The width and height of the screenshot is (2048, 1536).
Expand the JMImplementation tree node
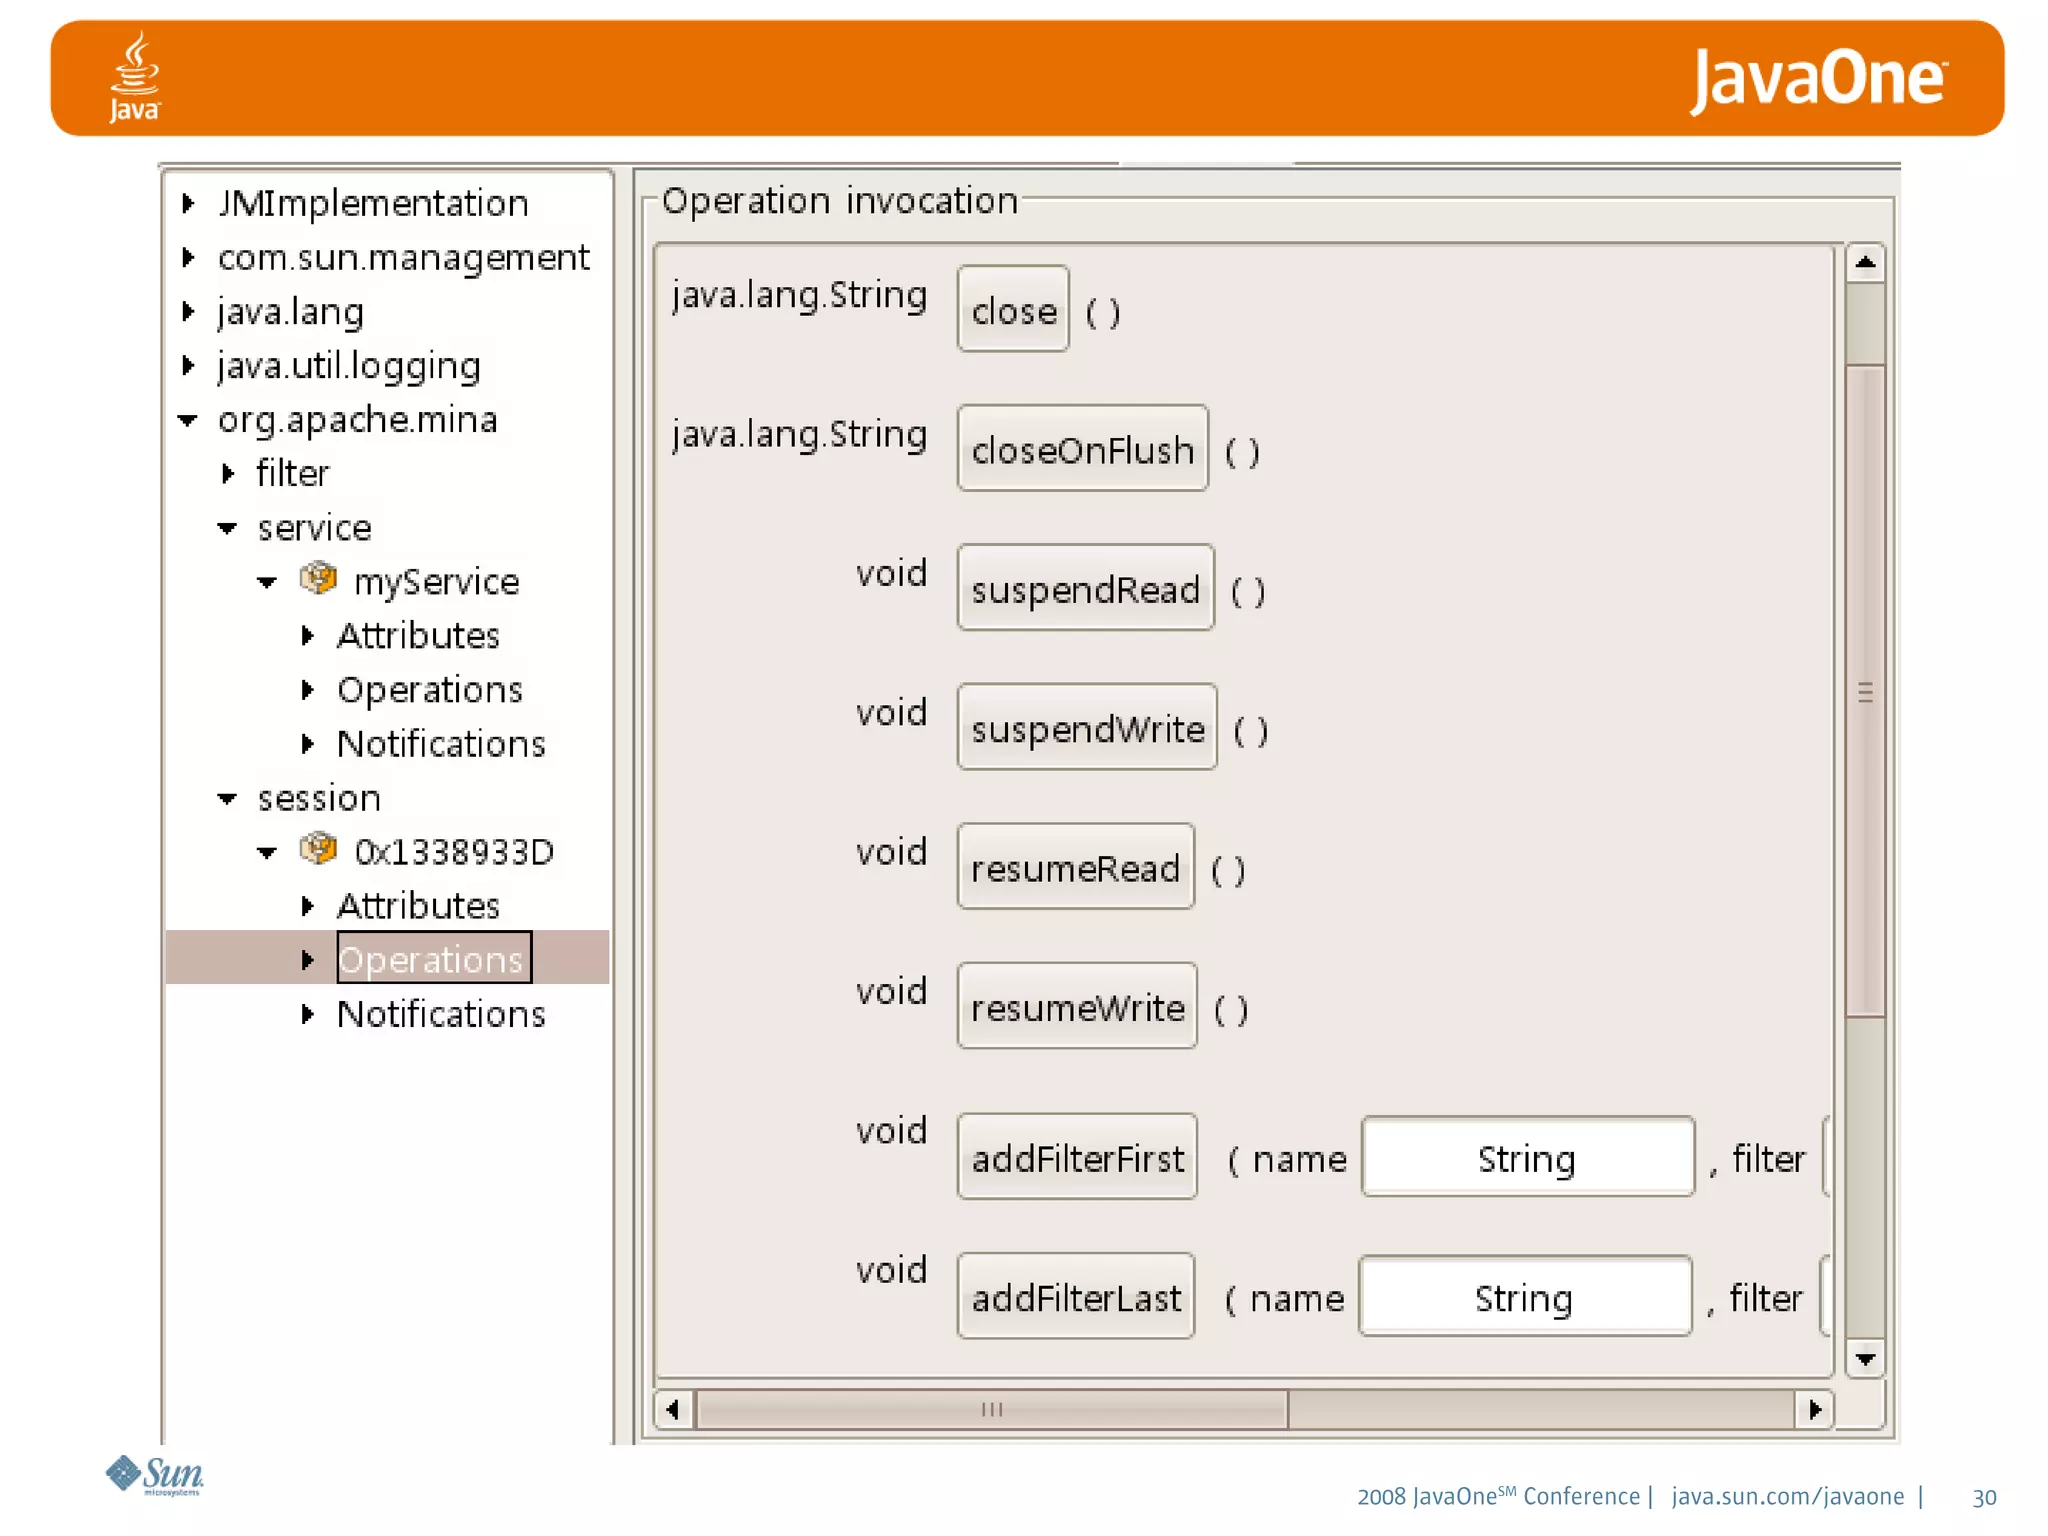[188, 204]
